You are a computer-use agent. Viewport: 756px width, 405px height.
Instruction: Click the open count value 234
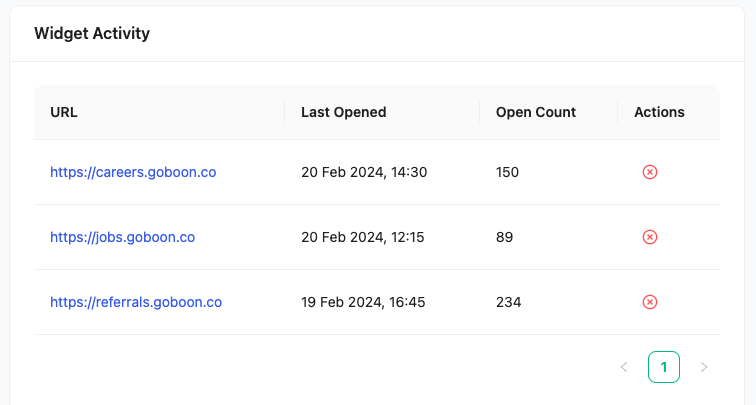click(x=508, y=302)
